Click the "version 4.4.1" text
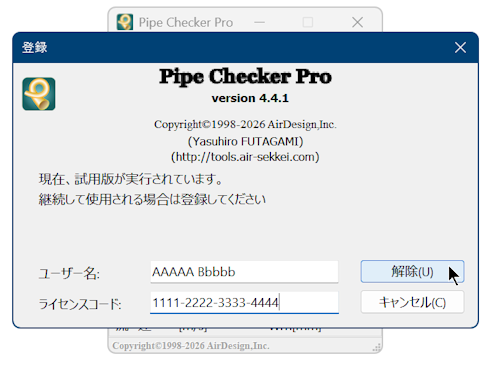The width and height of the screenshot is (496, 368). pos(250,98)
